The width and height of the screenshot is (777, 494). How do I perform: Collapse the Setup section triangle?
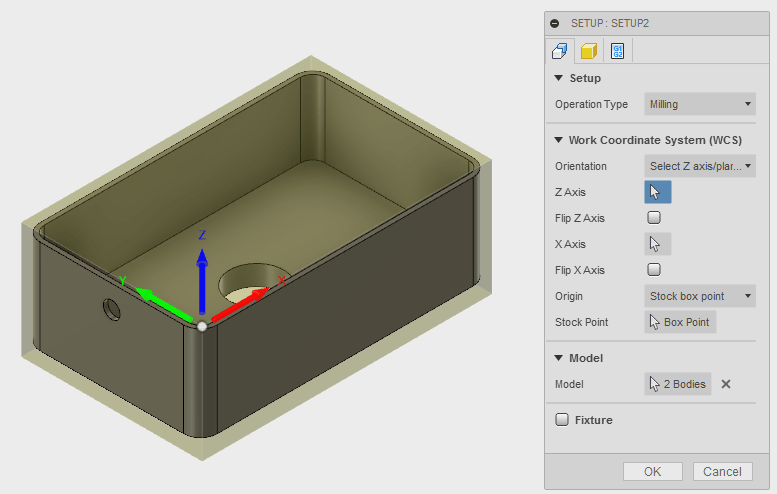tap(558, 78)
